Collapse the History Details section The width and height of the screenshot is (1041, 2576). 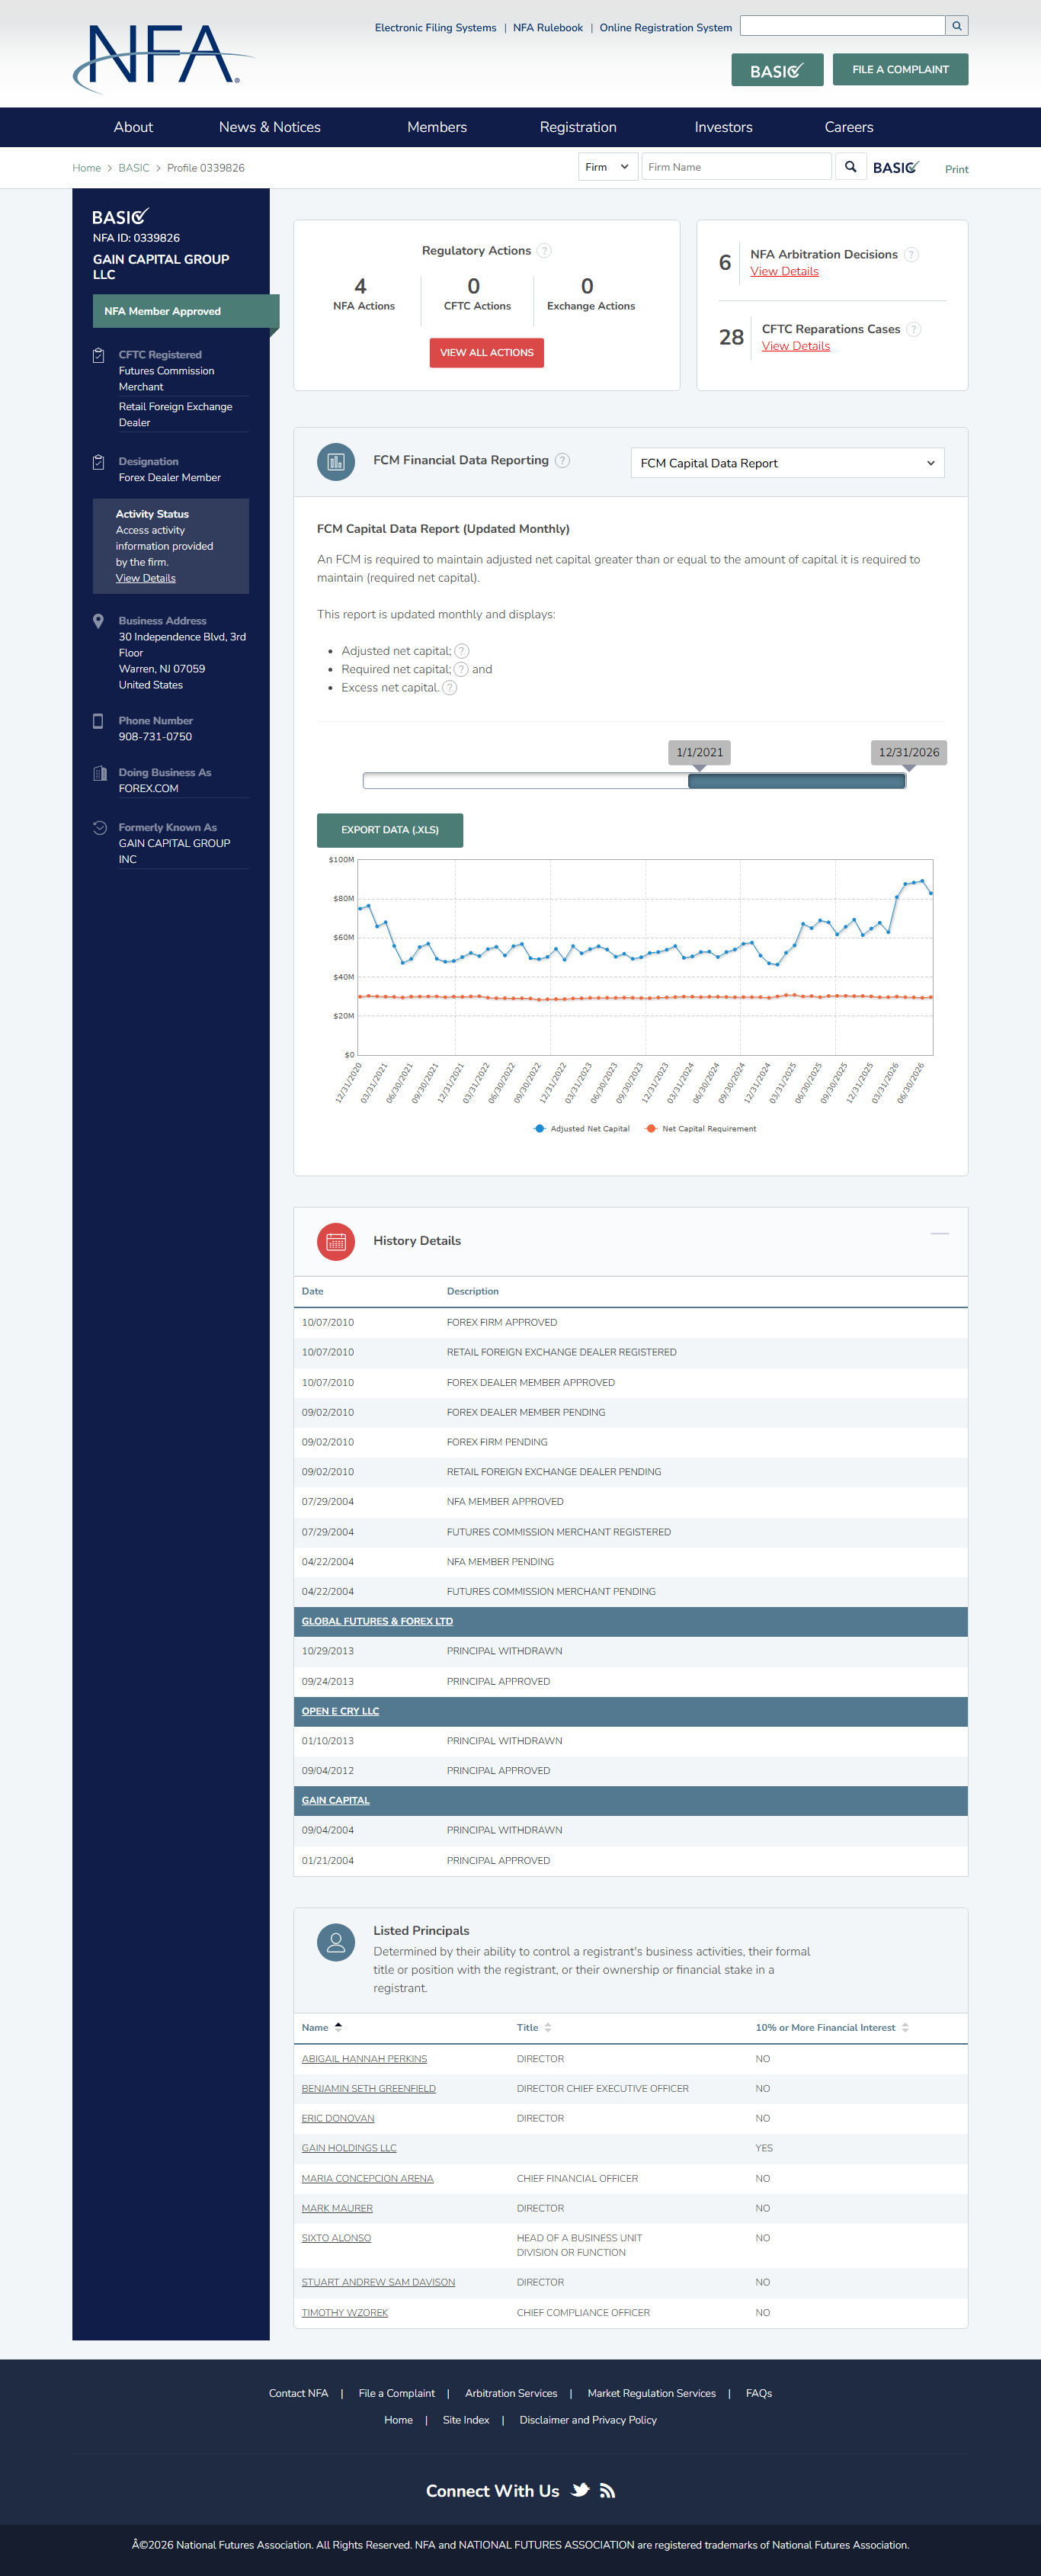click(x=939, y=1233)
